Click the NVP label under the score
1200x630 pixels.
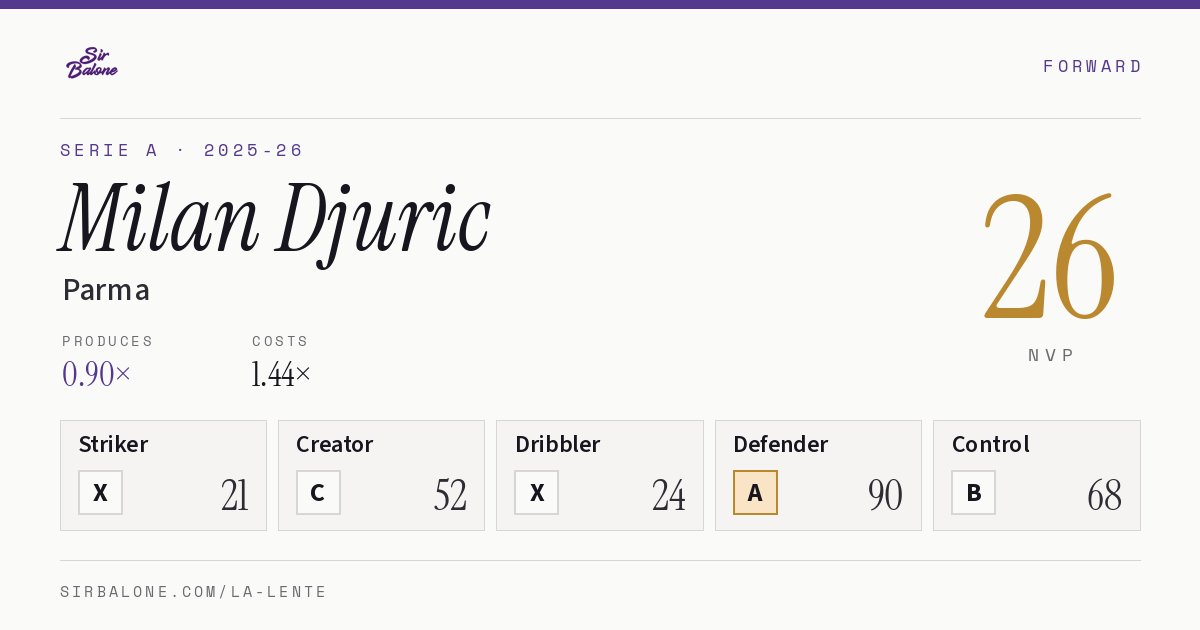1051,355
